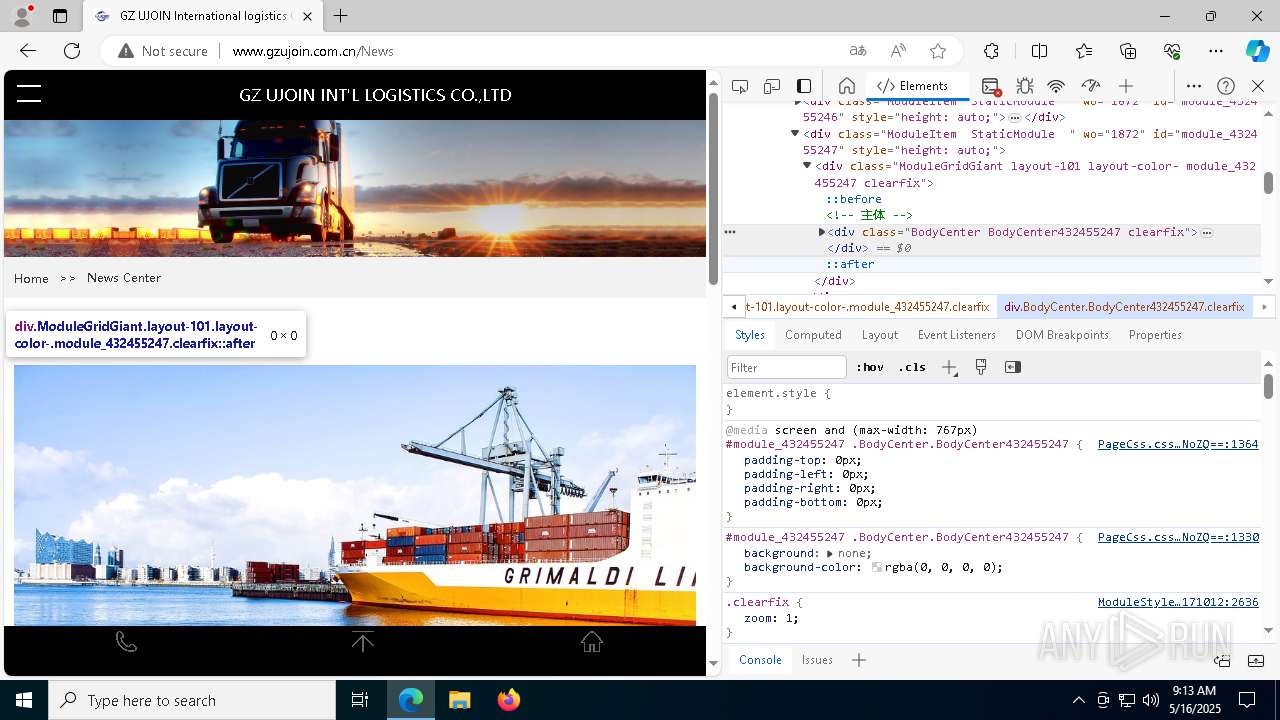
Task: Open the Sources bug icon tool
Action: point(1025,86)
